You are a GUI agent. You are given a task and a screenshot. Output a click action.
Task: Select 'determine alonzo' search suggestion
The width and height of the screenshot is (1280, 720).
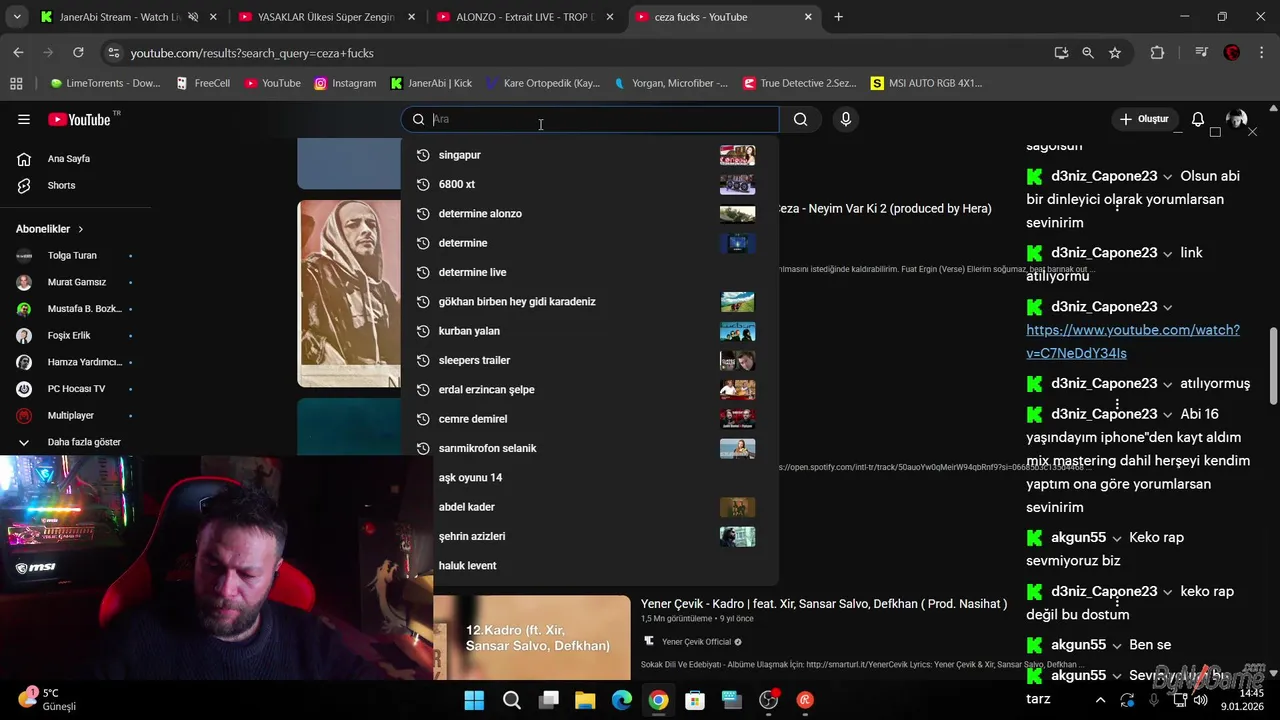click(x=588, y=213)
